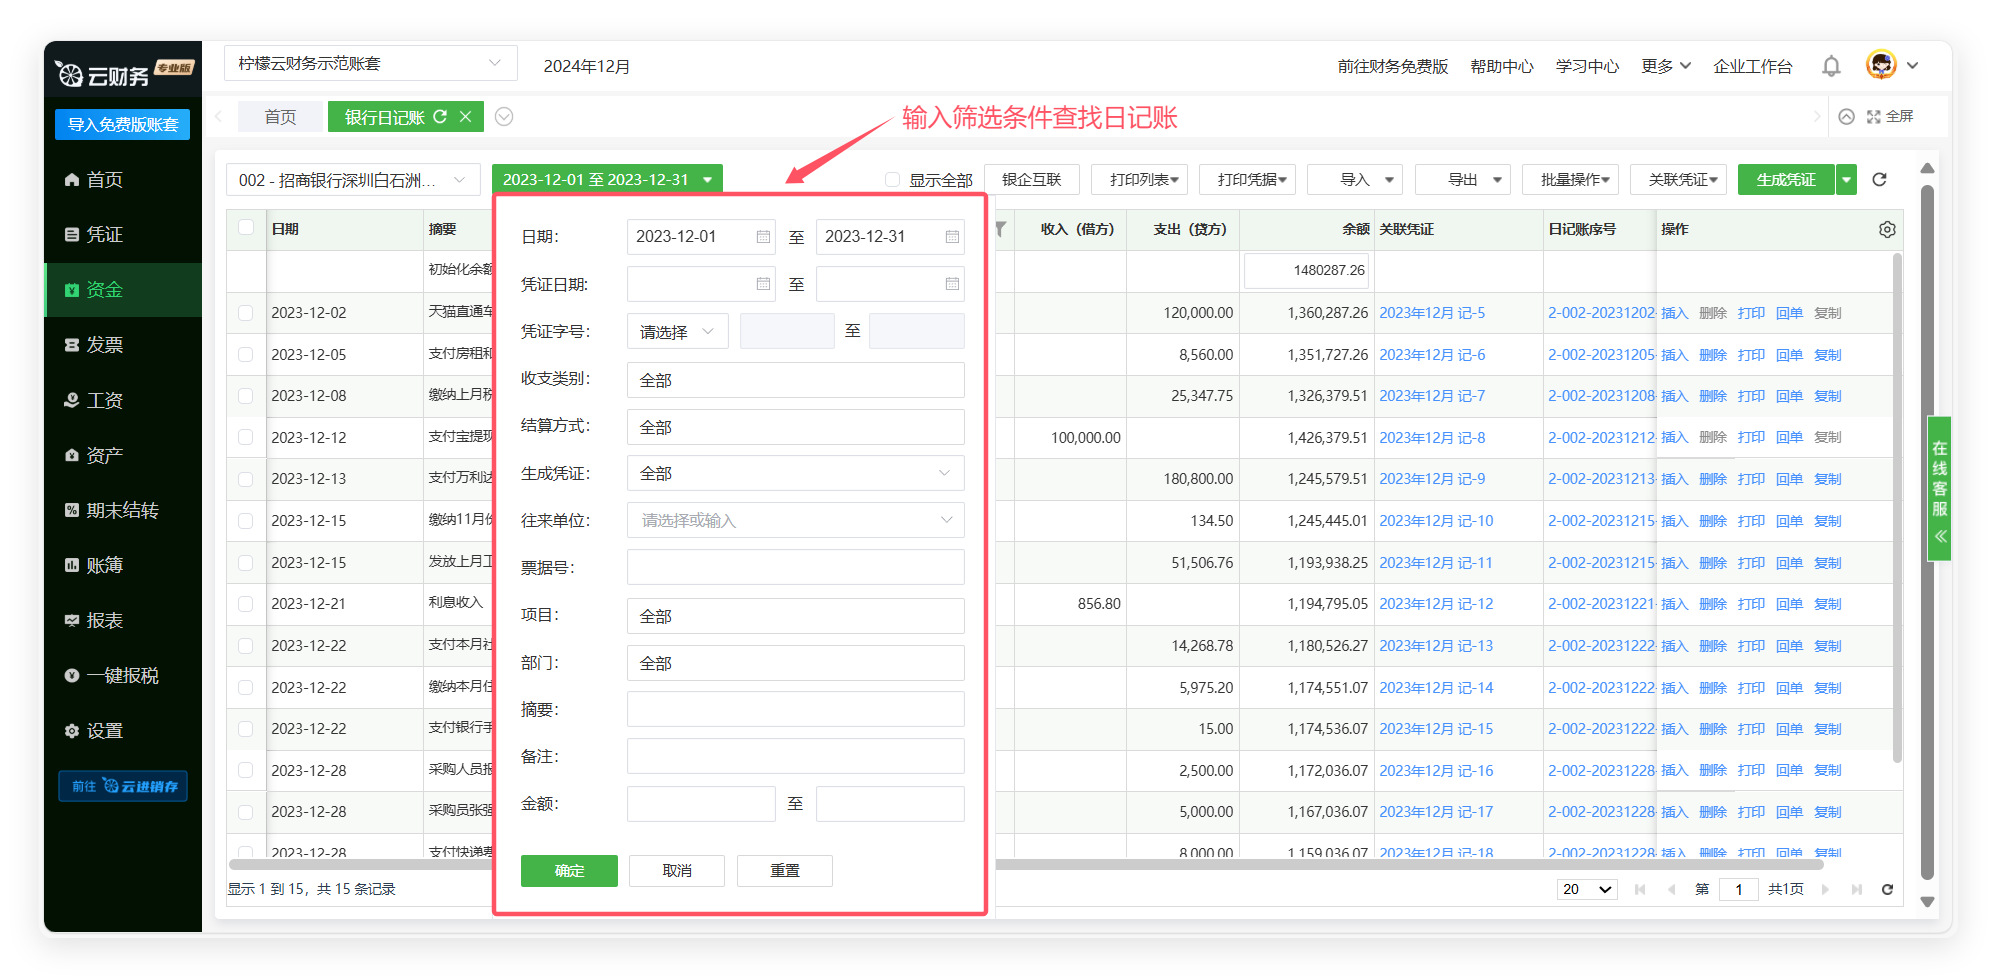Click the notification bell icon

pos(1830,66)
